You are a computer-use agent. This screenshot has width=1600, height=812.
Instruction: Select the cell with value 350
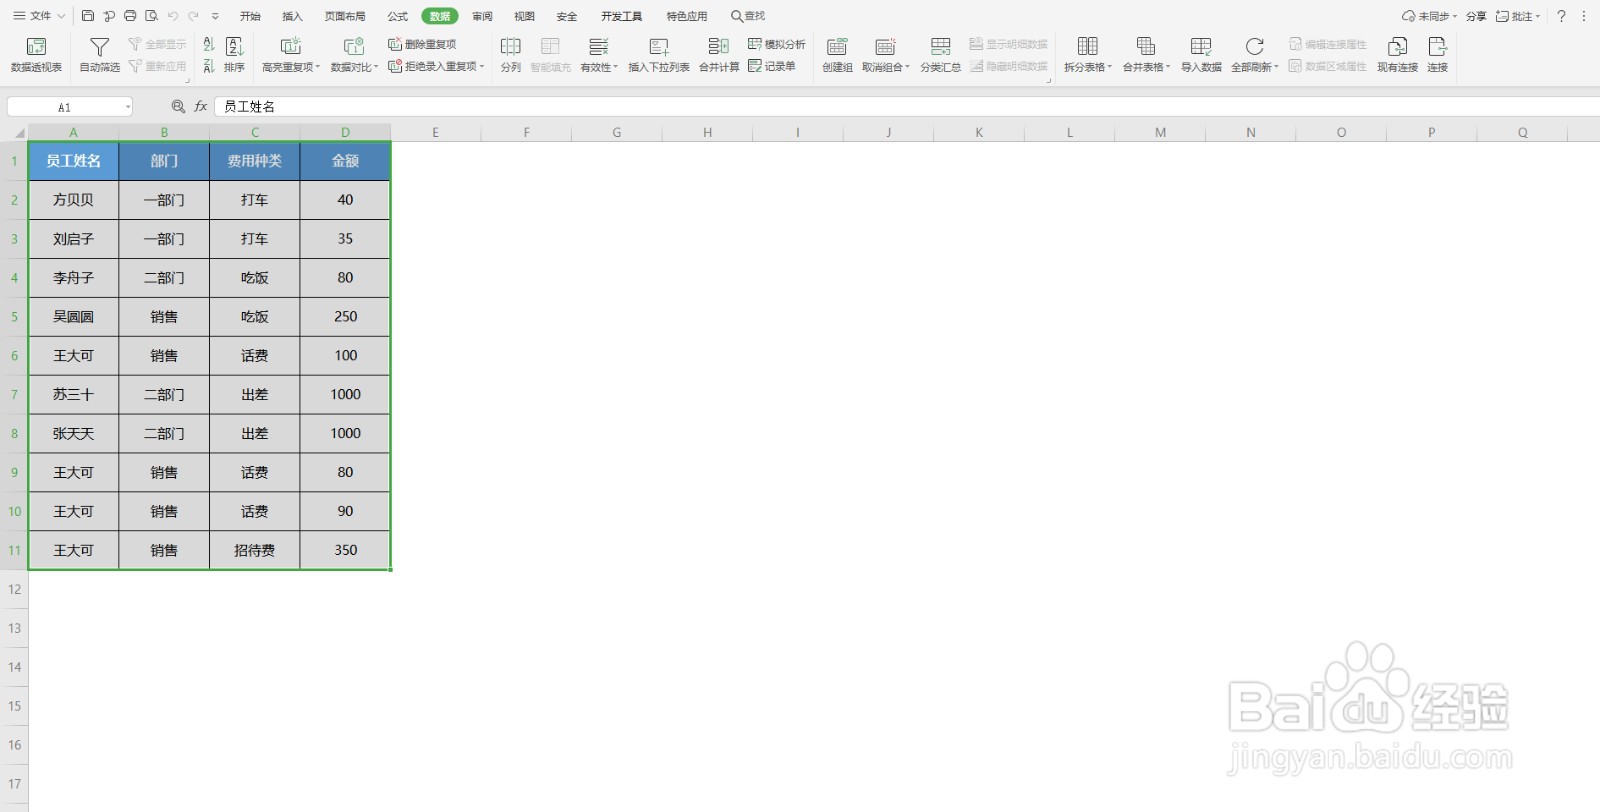click(x=345, y=550)
